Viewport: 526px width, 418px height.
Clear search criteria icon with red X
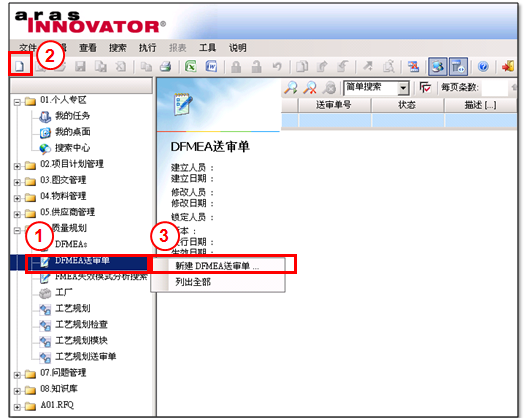click(310, 88)
